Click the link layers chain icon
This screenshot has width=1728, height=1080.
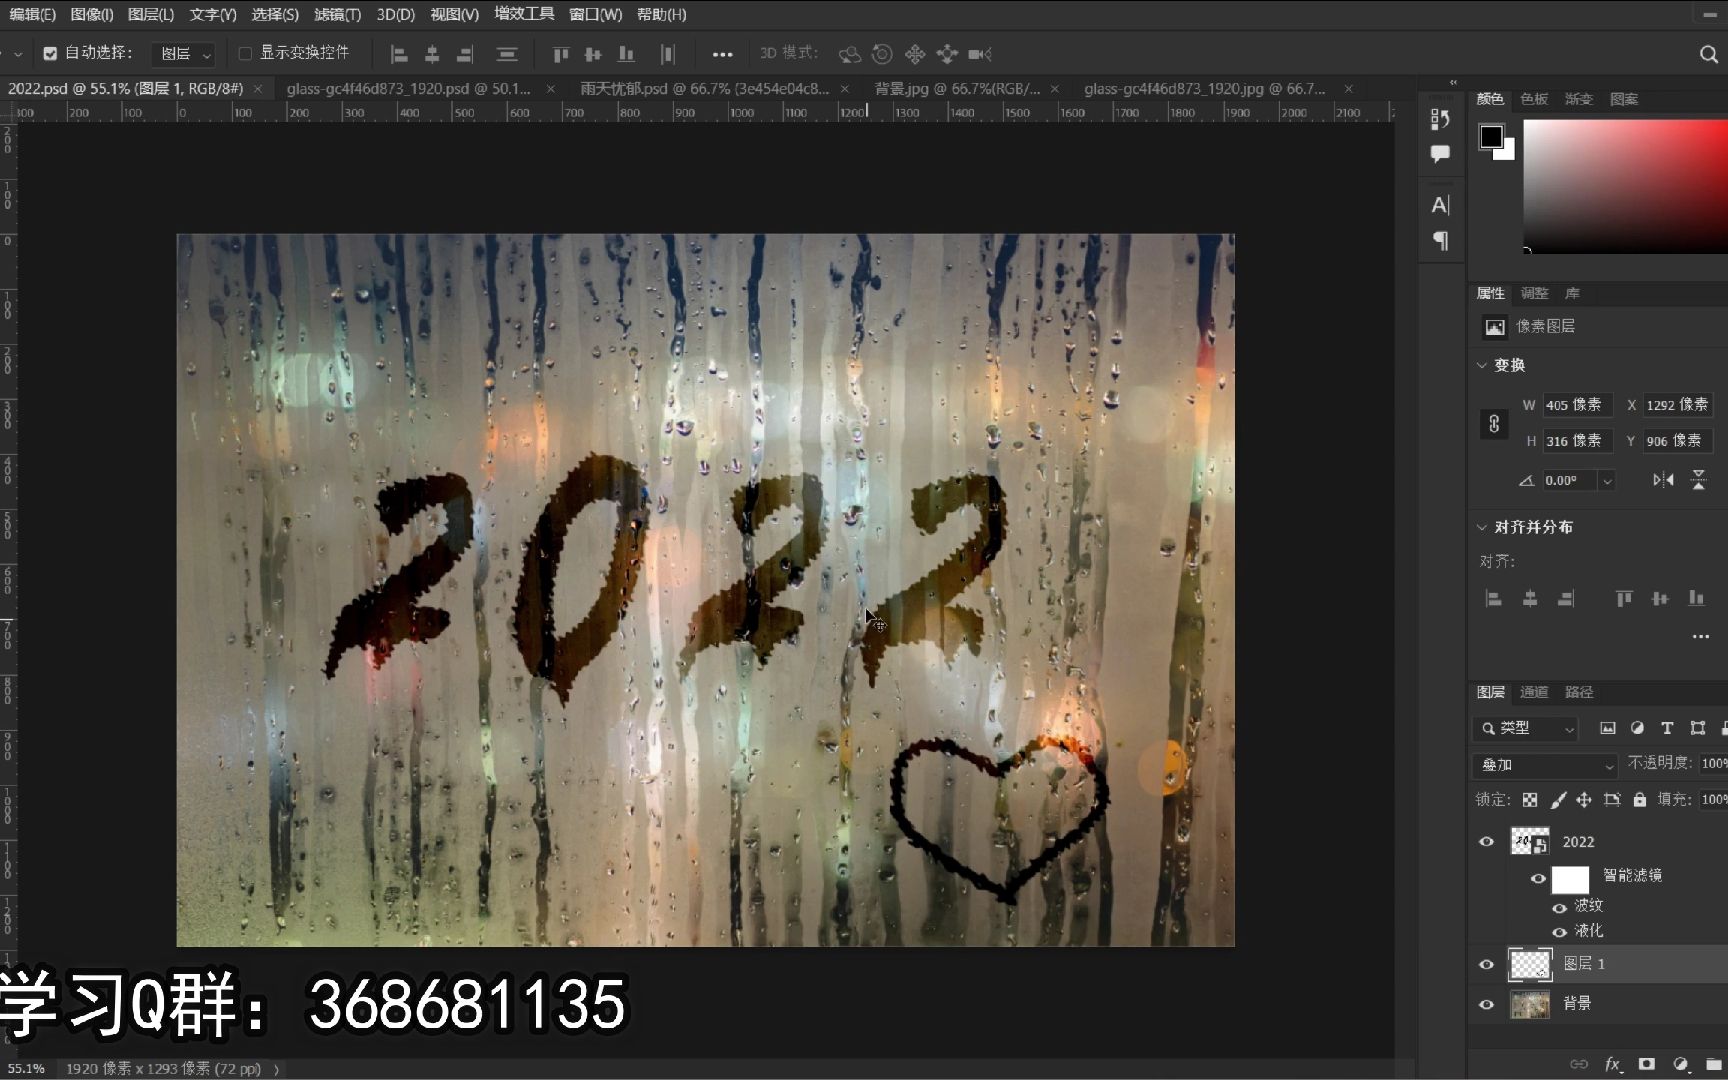pyautogui.click(x=1581, y=1063)
